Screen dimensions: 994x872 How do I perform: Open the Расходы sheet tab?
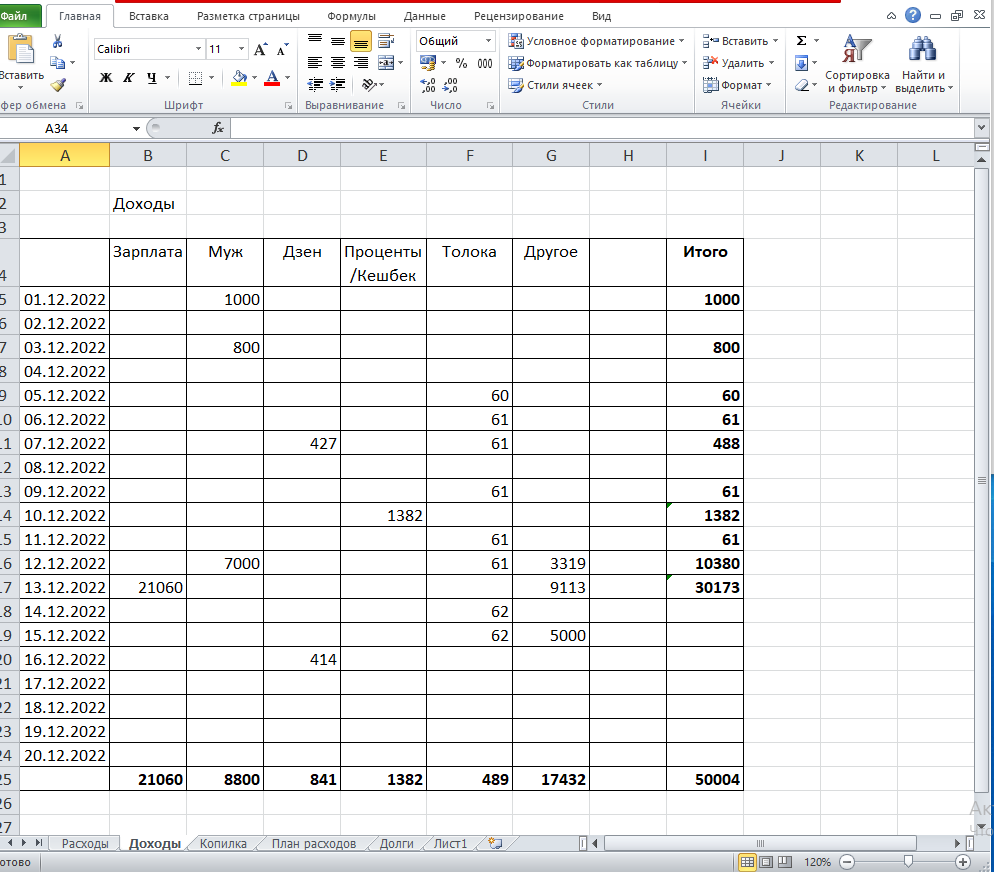[85, 843]
